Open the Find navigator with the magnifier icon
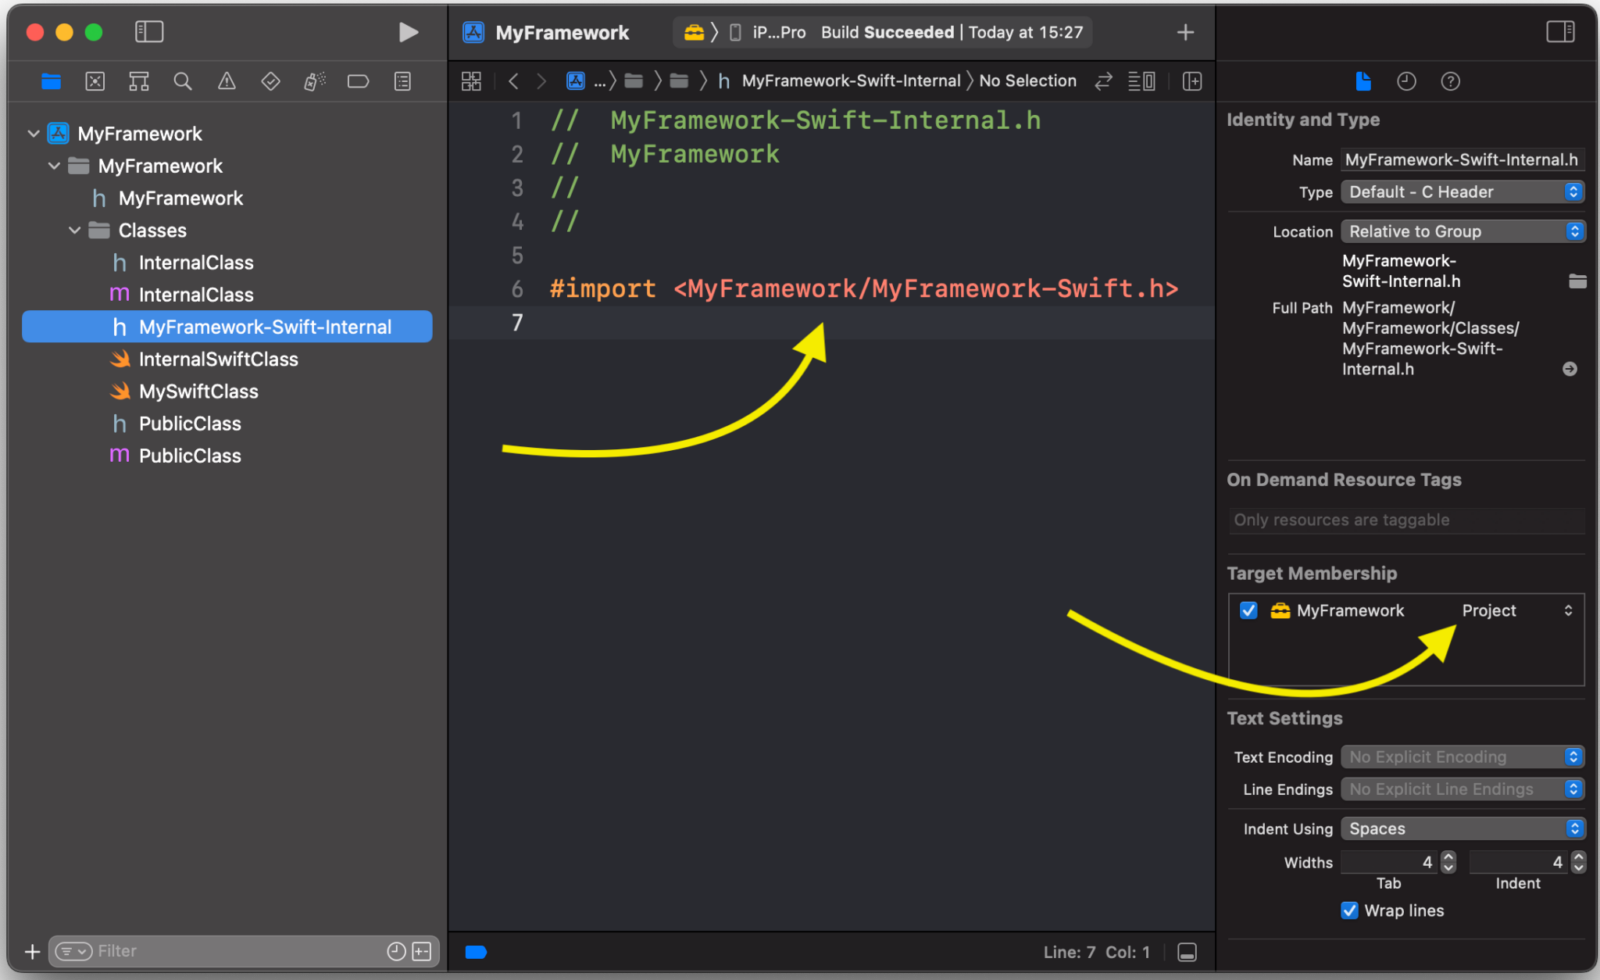The width and height of the screenshot is (1600, 980). 183,81
